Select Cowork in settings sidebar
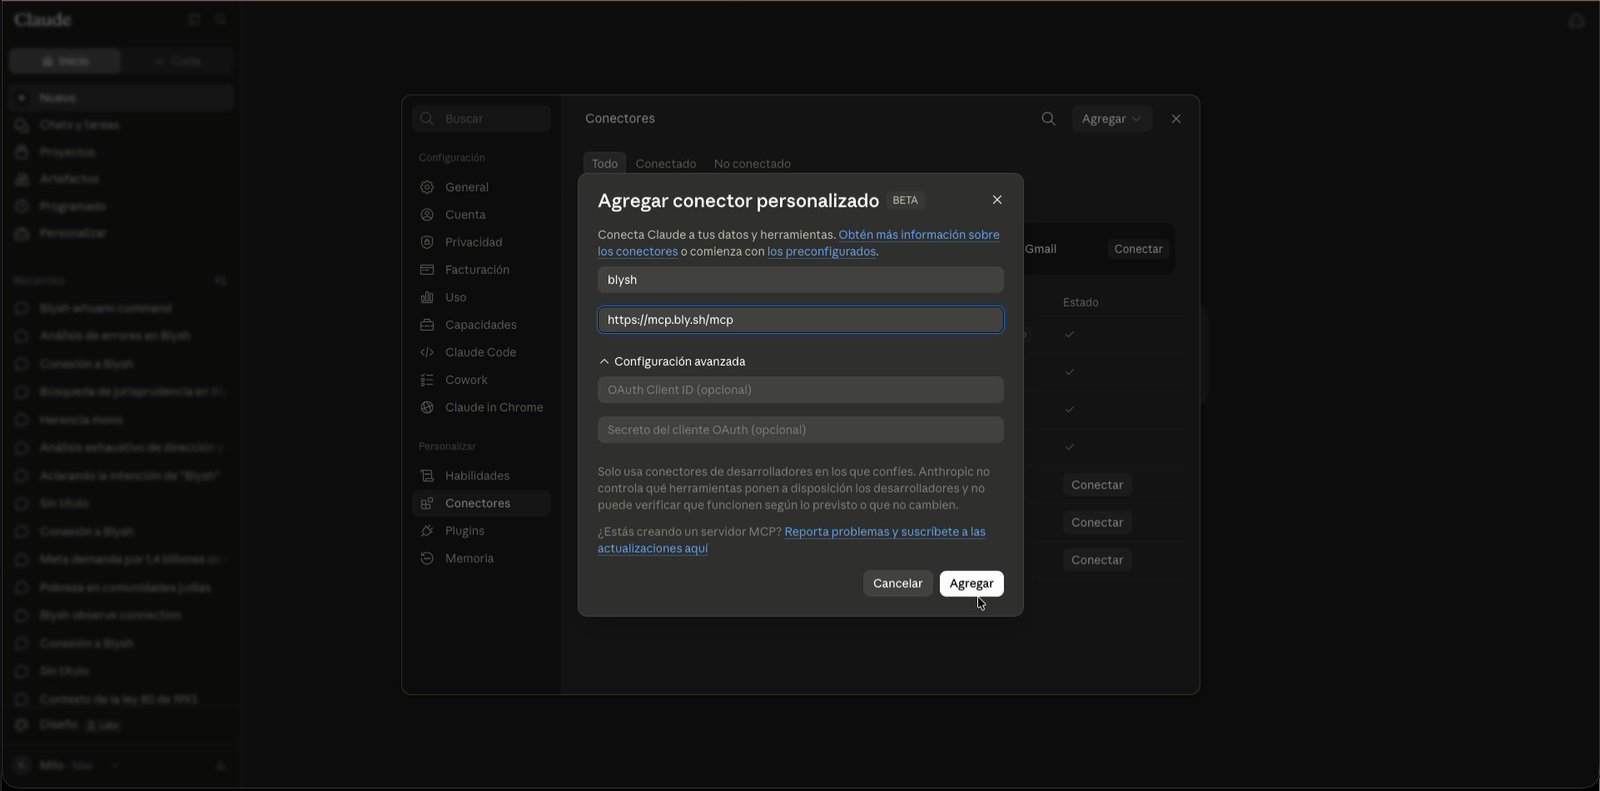This screenshot has width=1600, height=791. (x=482, y=380)
